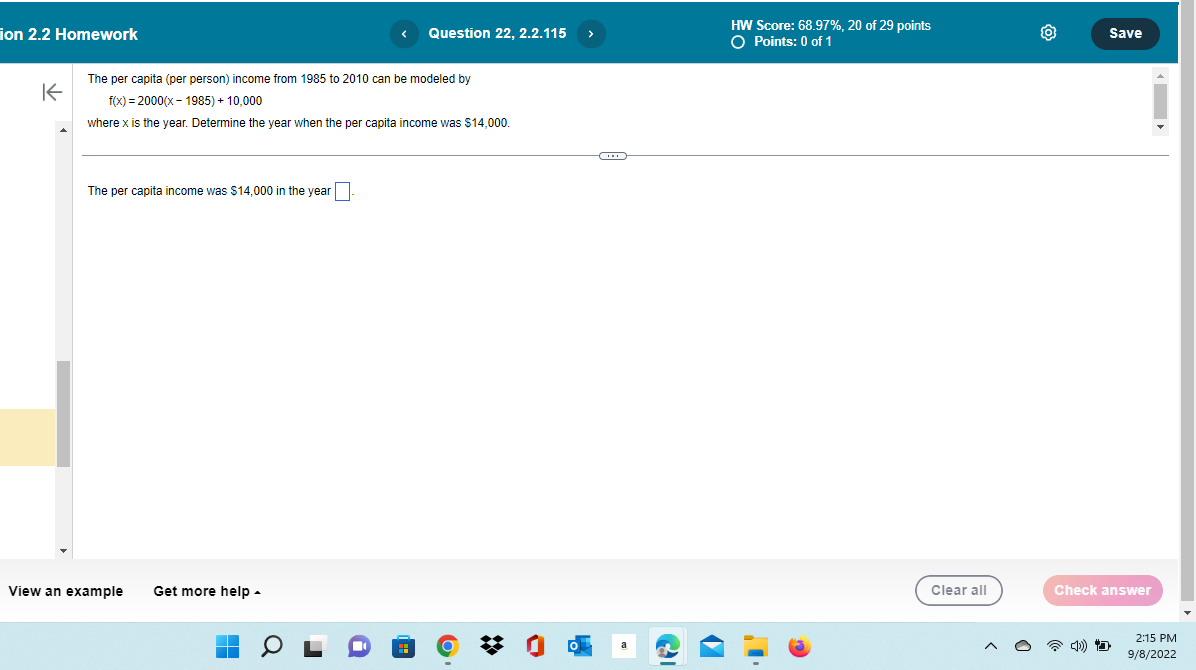Open homework settings gear
This screenshot has height=670, width=1196.
pos(1049,33)
